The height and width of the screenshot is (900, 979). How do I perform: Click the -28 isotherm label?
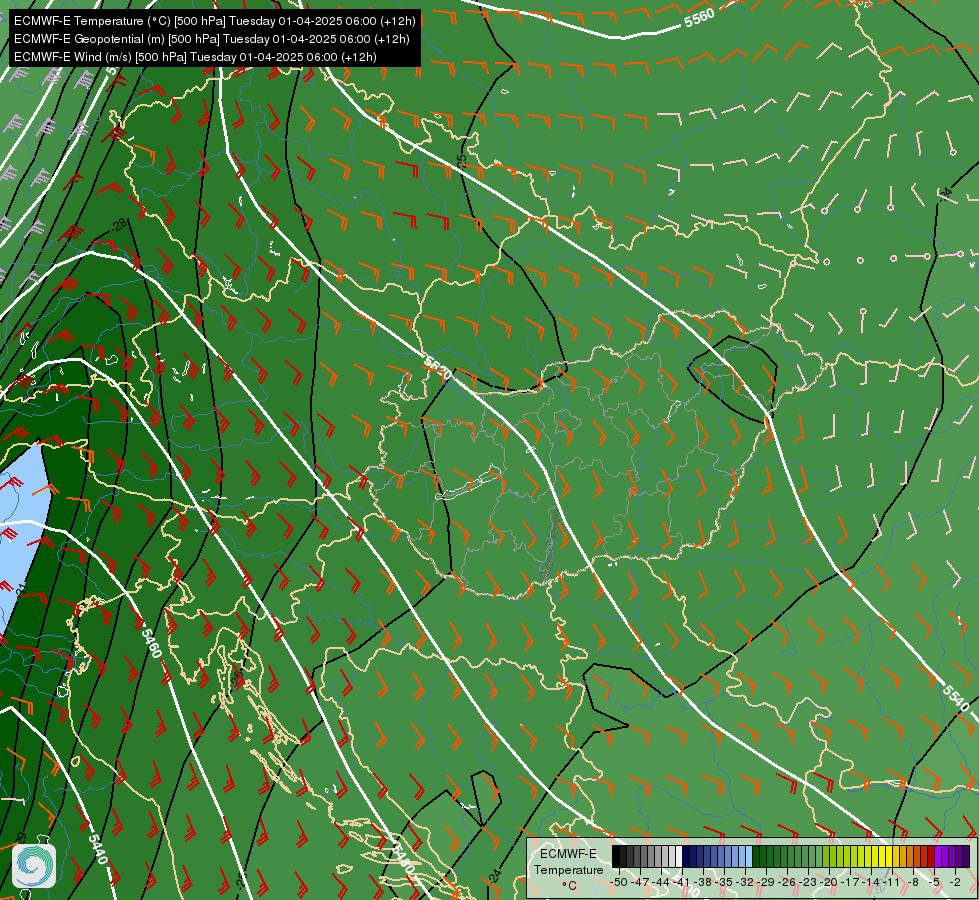(x=118, y=224)
